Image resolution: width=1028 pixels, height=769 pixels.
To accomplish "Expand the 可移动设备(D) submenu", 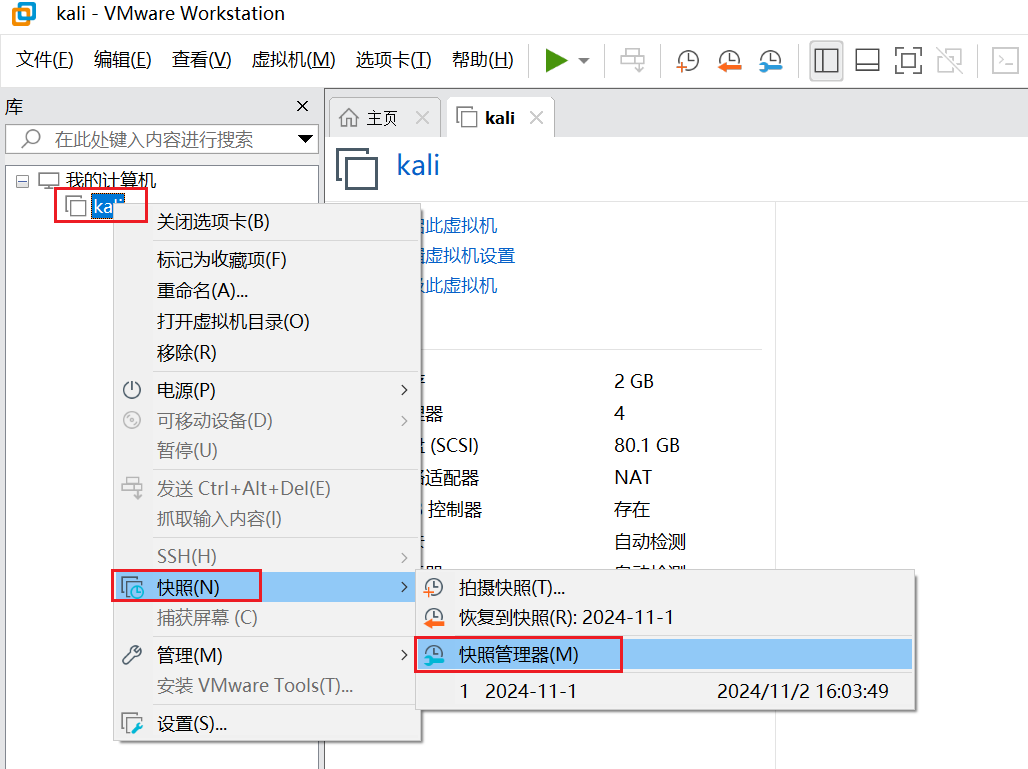I will [x=267, y=420].
